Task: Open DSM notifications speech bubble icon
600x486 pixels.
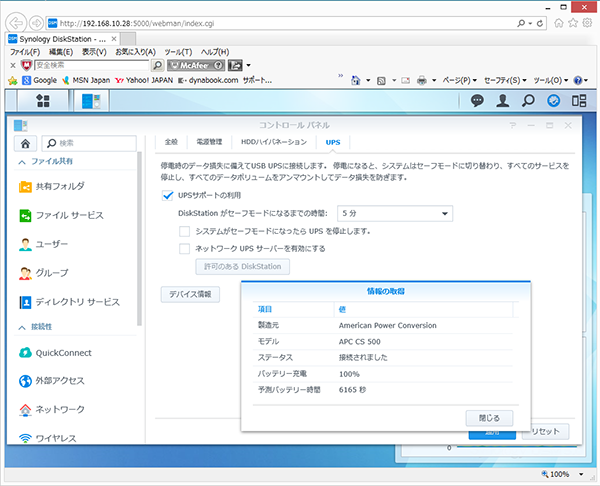Action: click(477, 101)
